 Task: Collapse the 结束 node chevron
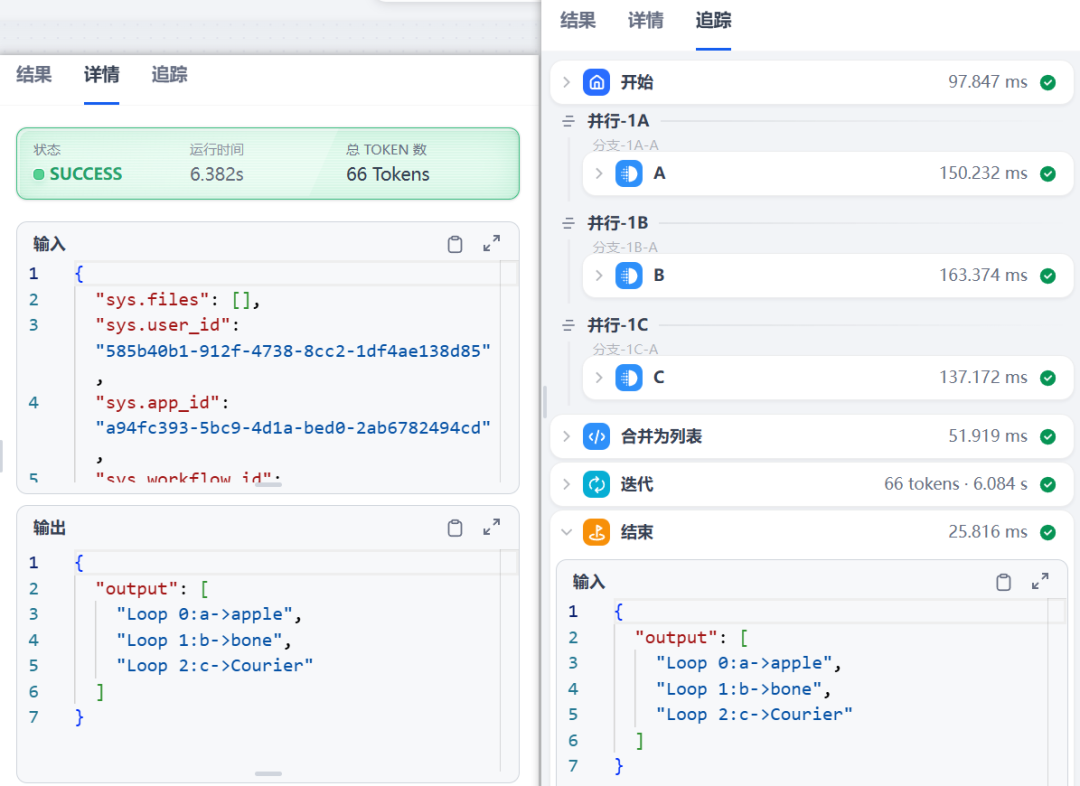tap(567, 533)
